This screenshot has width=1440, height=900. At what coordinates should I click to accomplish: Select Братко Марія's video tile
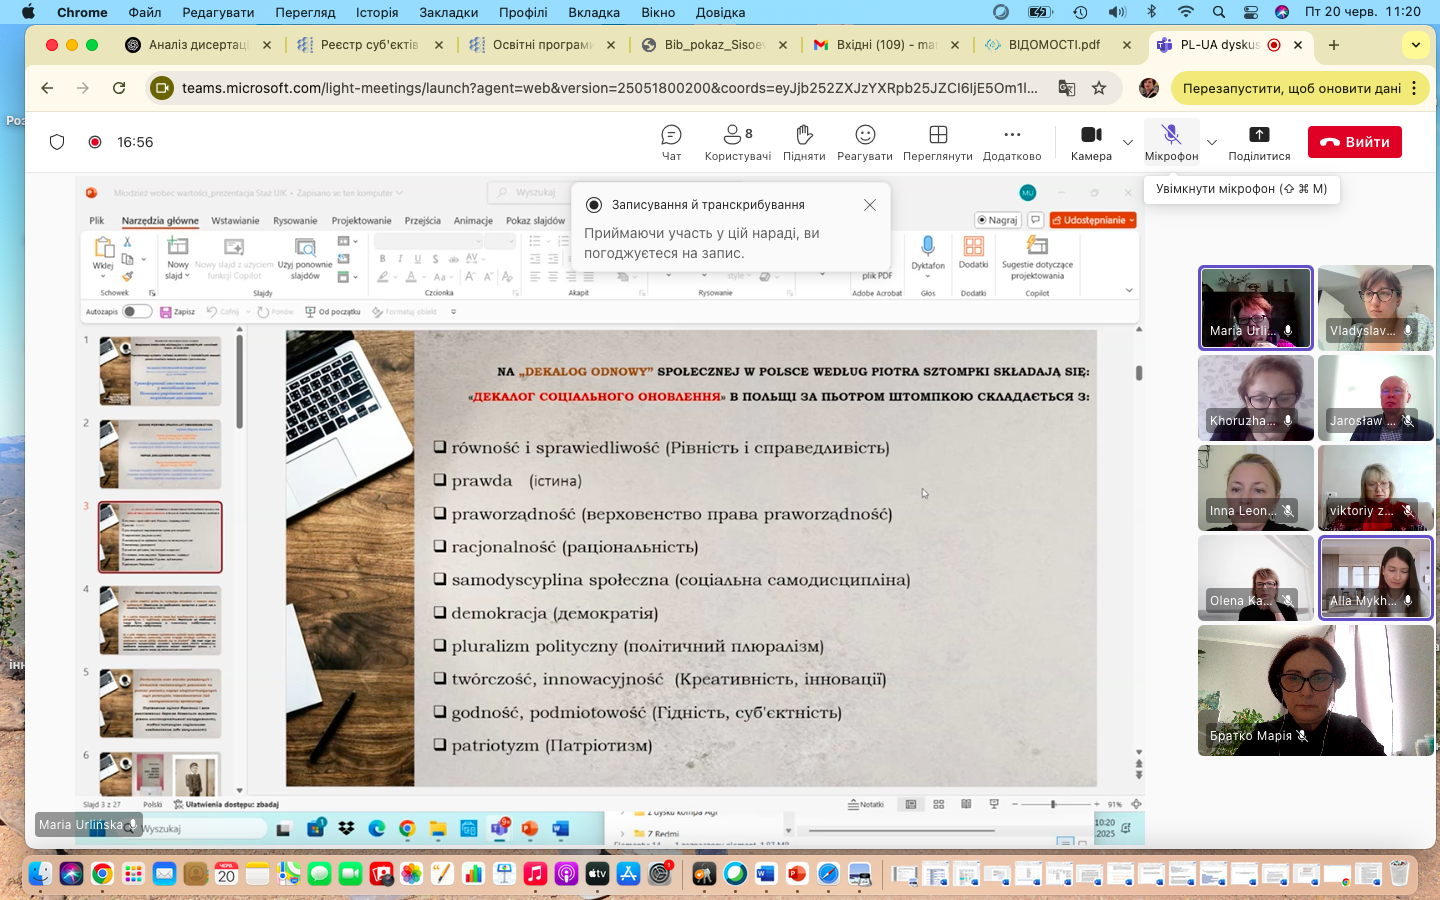1315,690
